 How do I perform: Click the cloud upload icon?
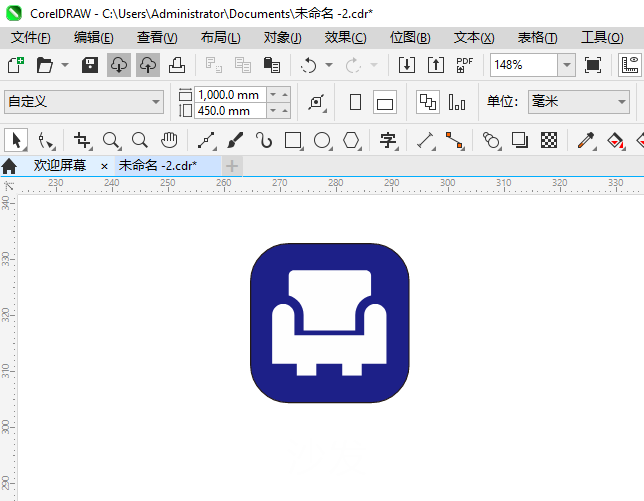148,65
